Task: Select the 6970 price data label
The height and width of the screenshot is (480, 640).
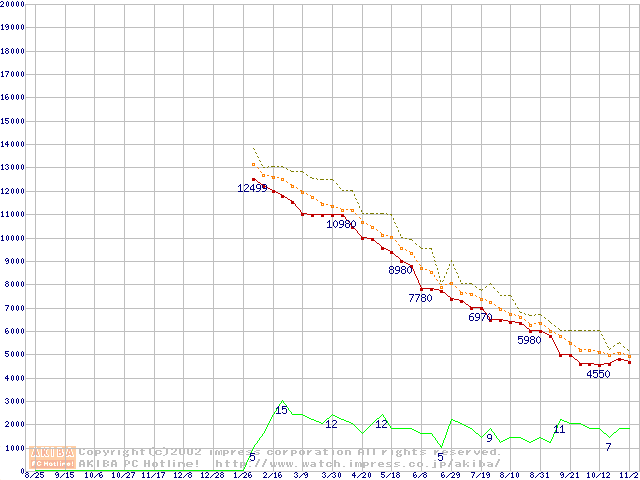Action: click(480, 317)
